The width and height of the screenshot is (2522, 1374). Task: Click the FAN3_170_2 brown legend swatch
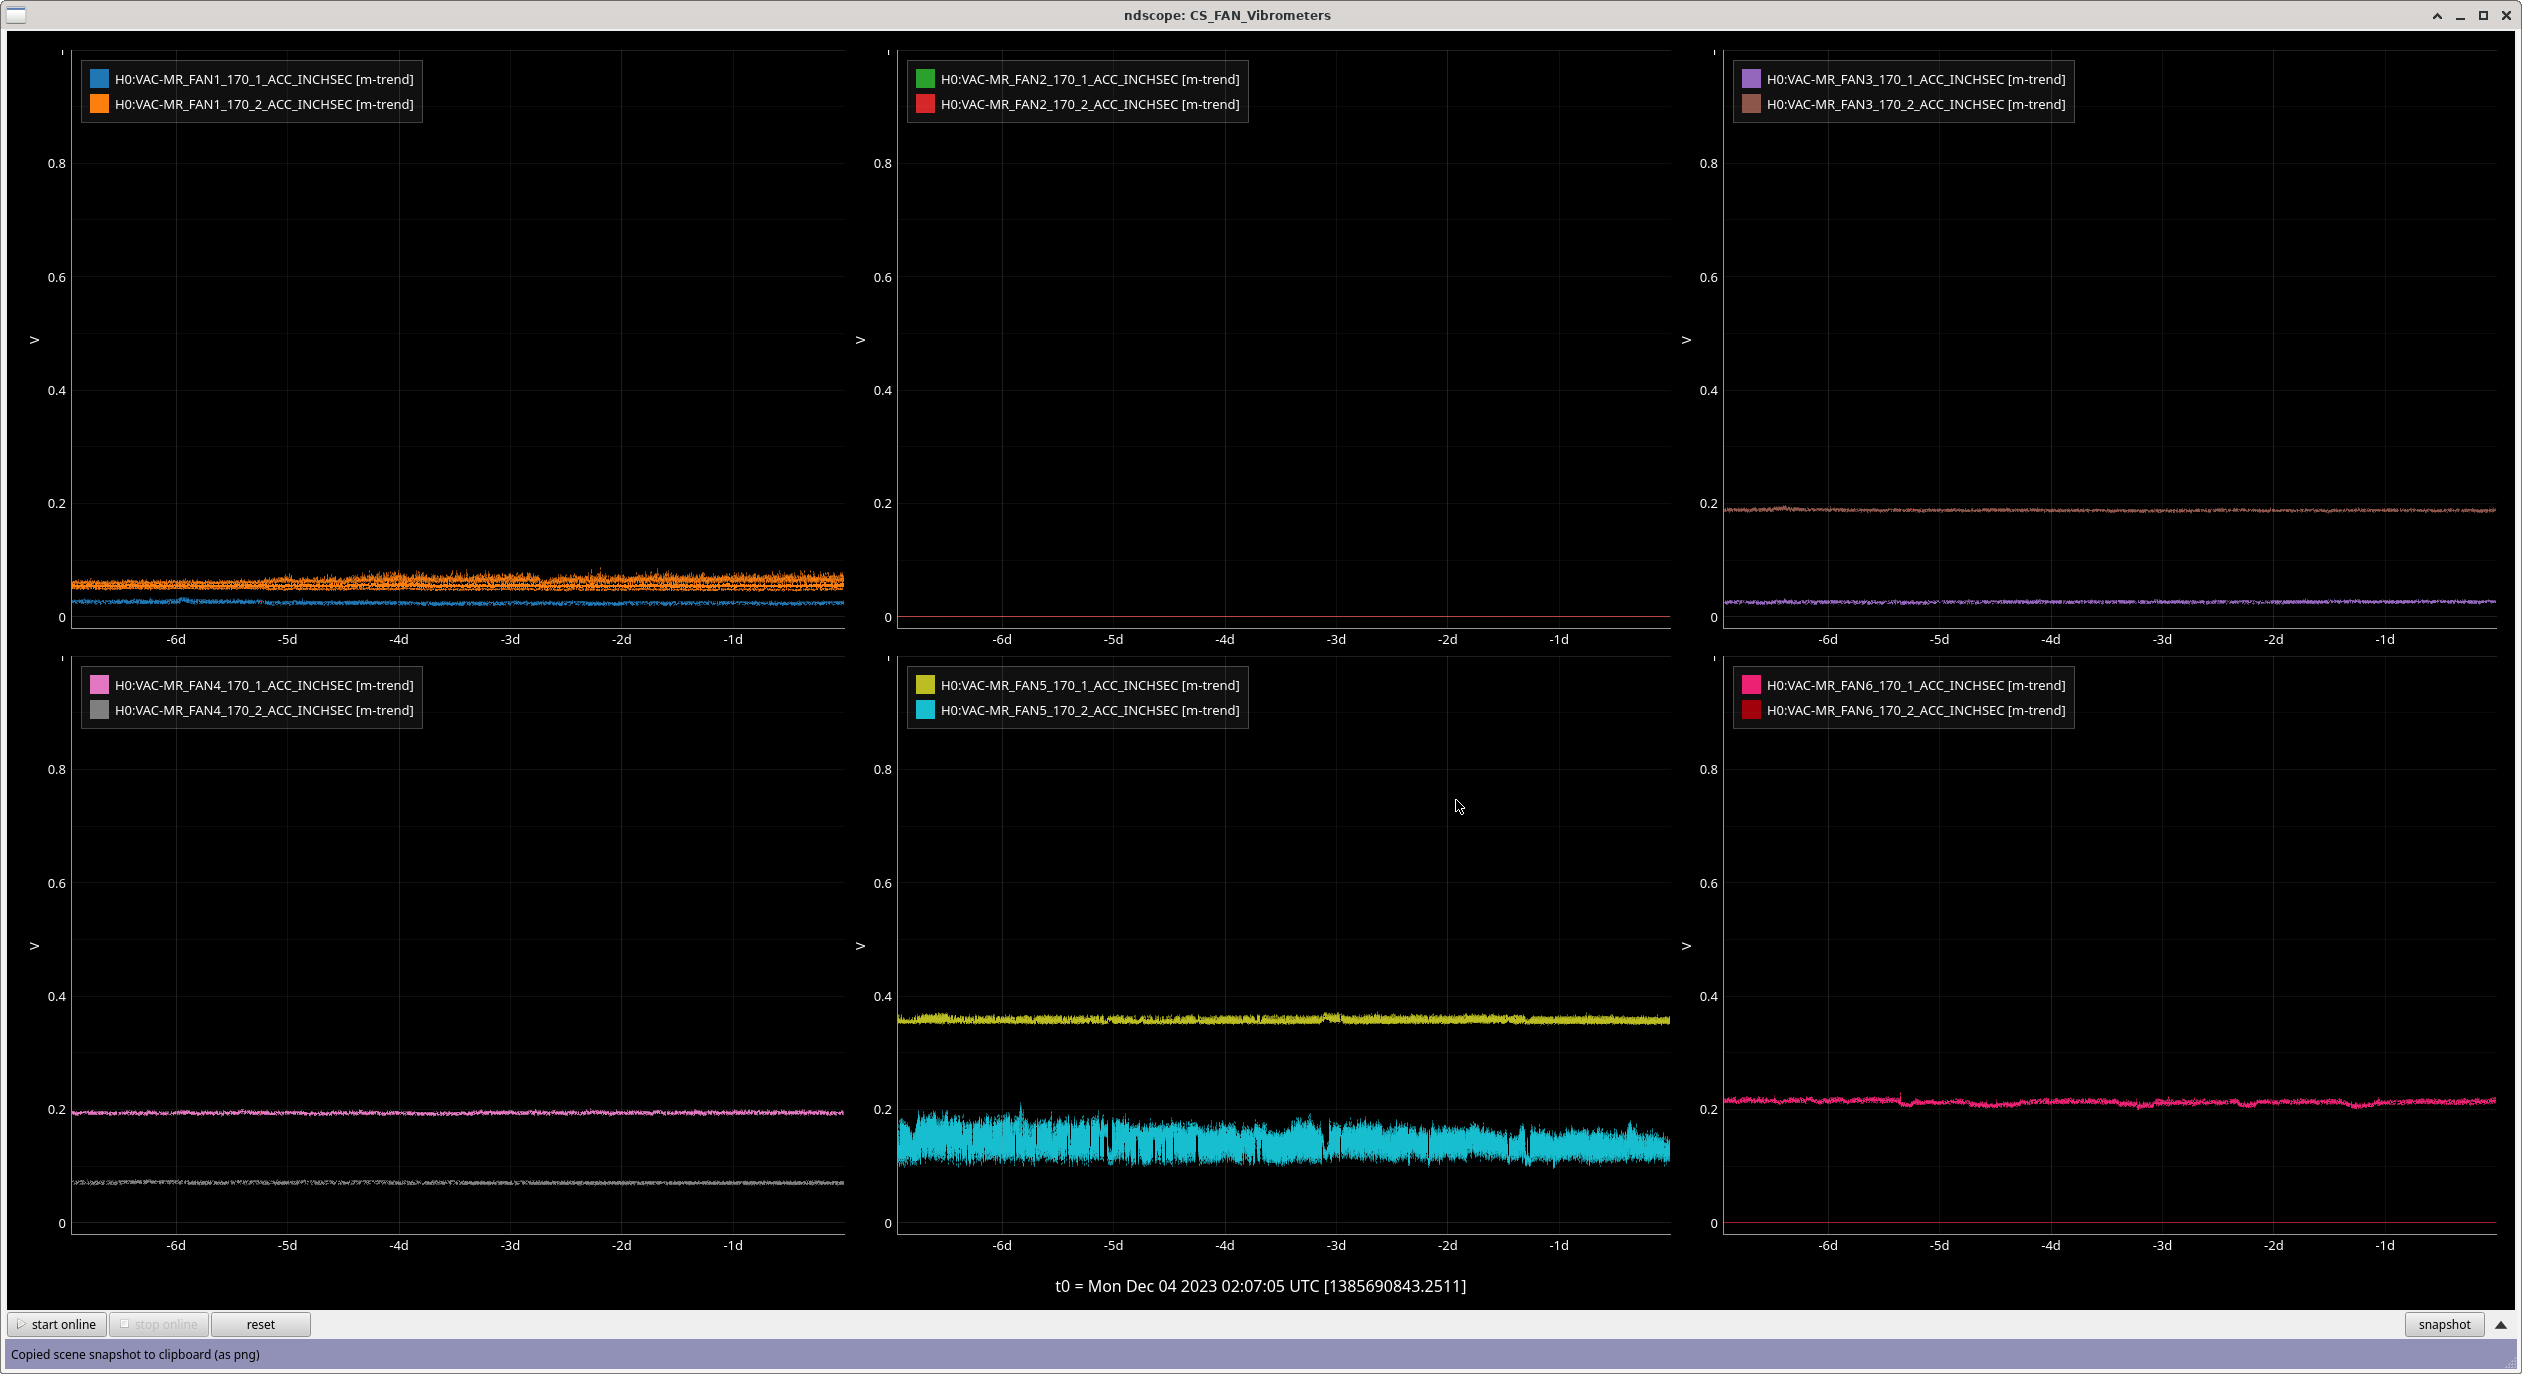click(x=1751, y=104)
